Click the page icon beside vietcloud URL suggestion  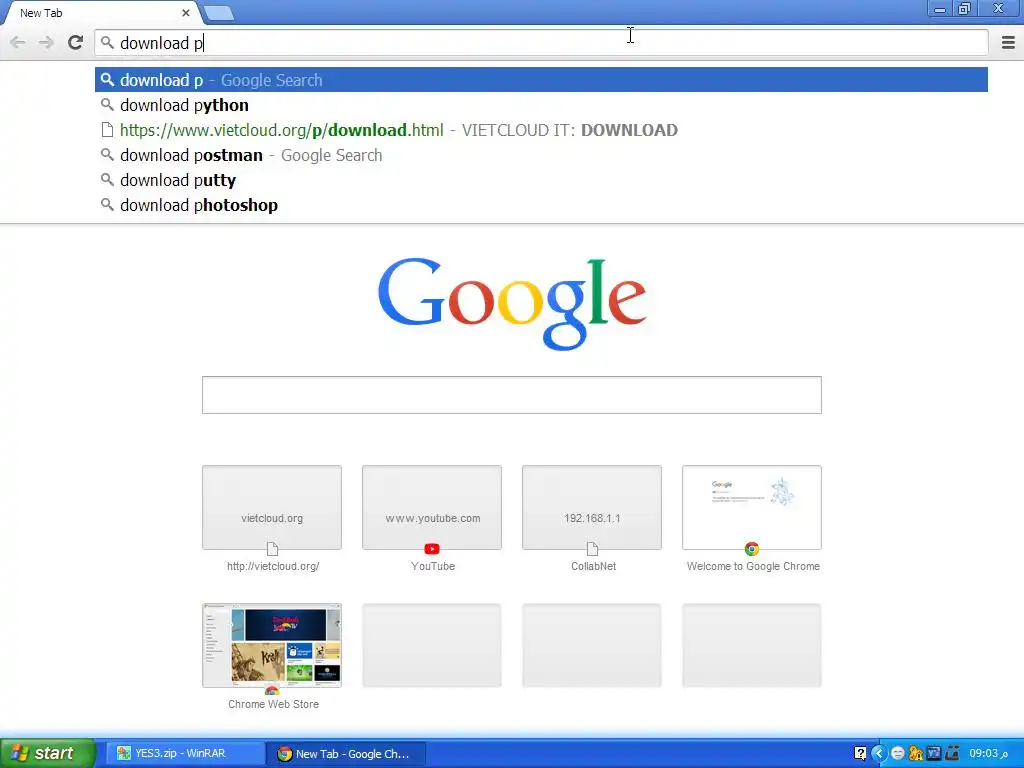(107, 130)
